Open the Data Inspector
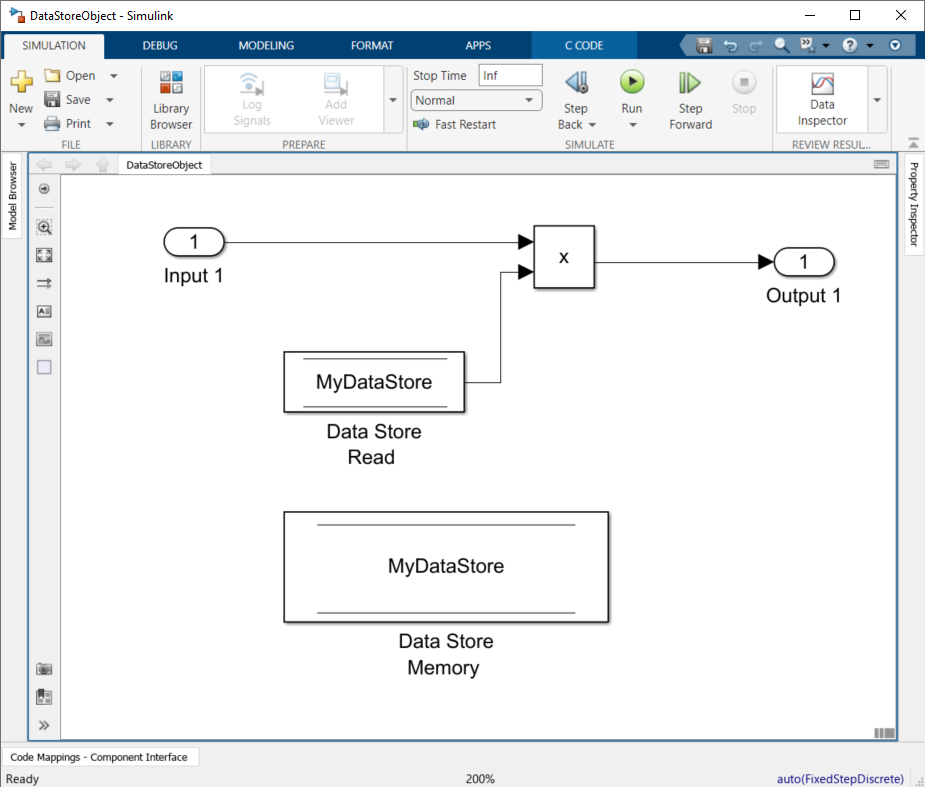This screenshot has width=925, height=787. coord(822,99)
